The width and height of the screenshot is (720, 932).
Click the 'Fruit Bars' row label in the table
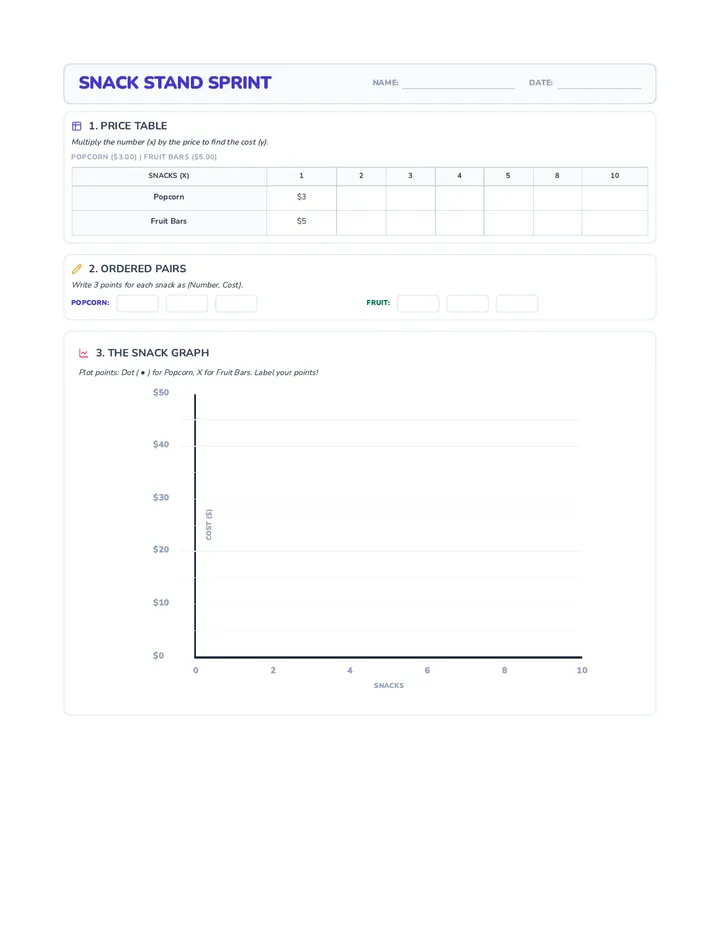pyautogui.click(x=169, y=221)
